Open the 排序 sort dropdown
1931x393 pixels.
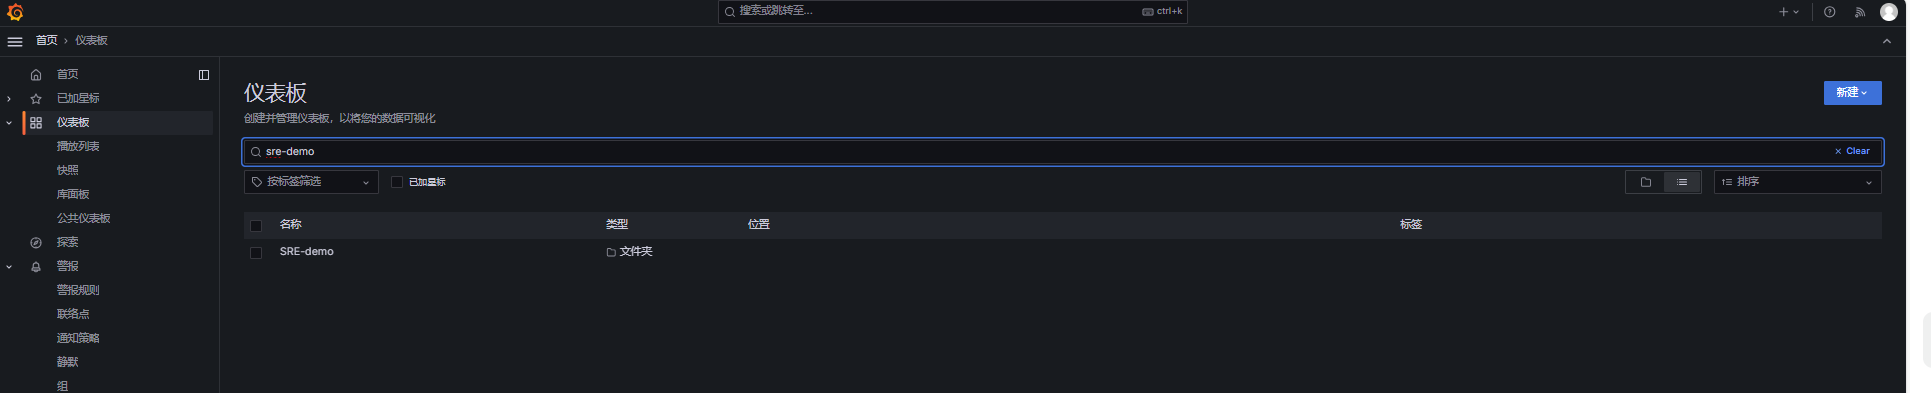coord(1797,182)
